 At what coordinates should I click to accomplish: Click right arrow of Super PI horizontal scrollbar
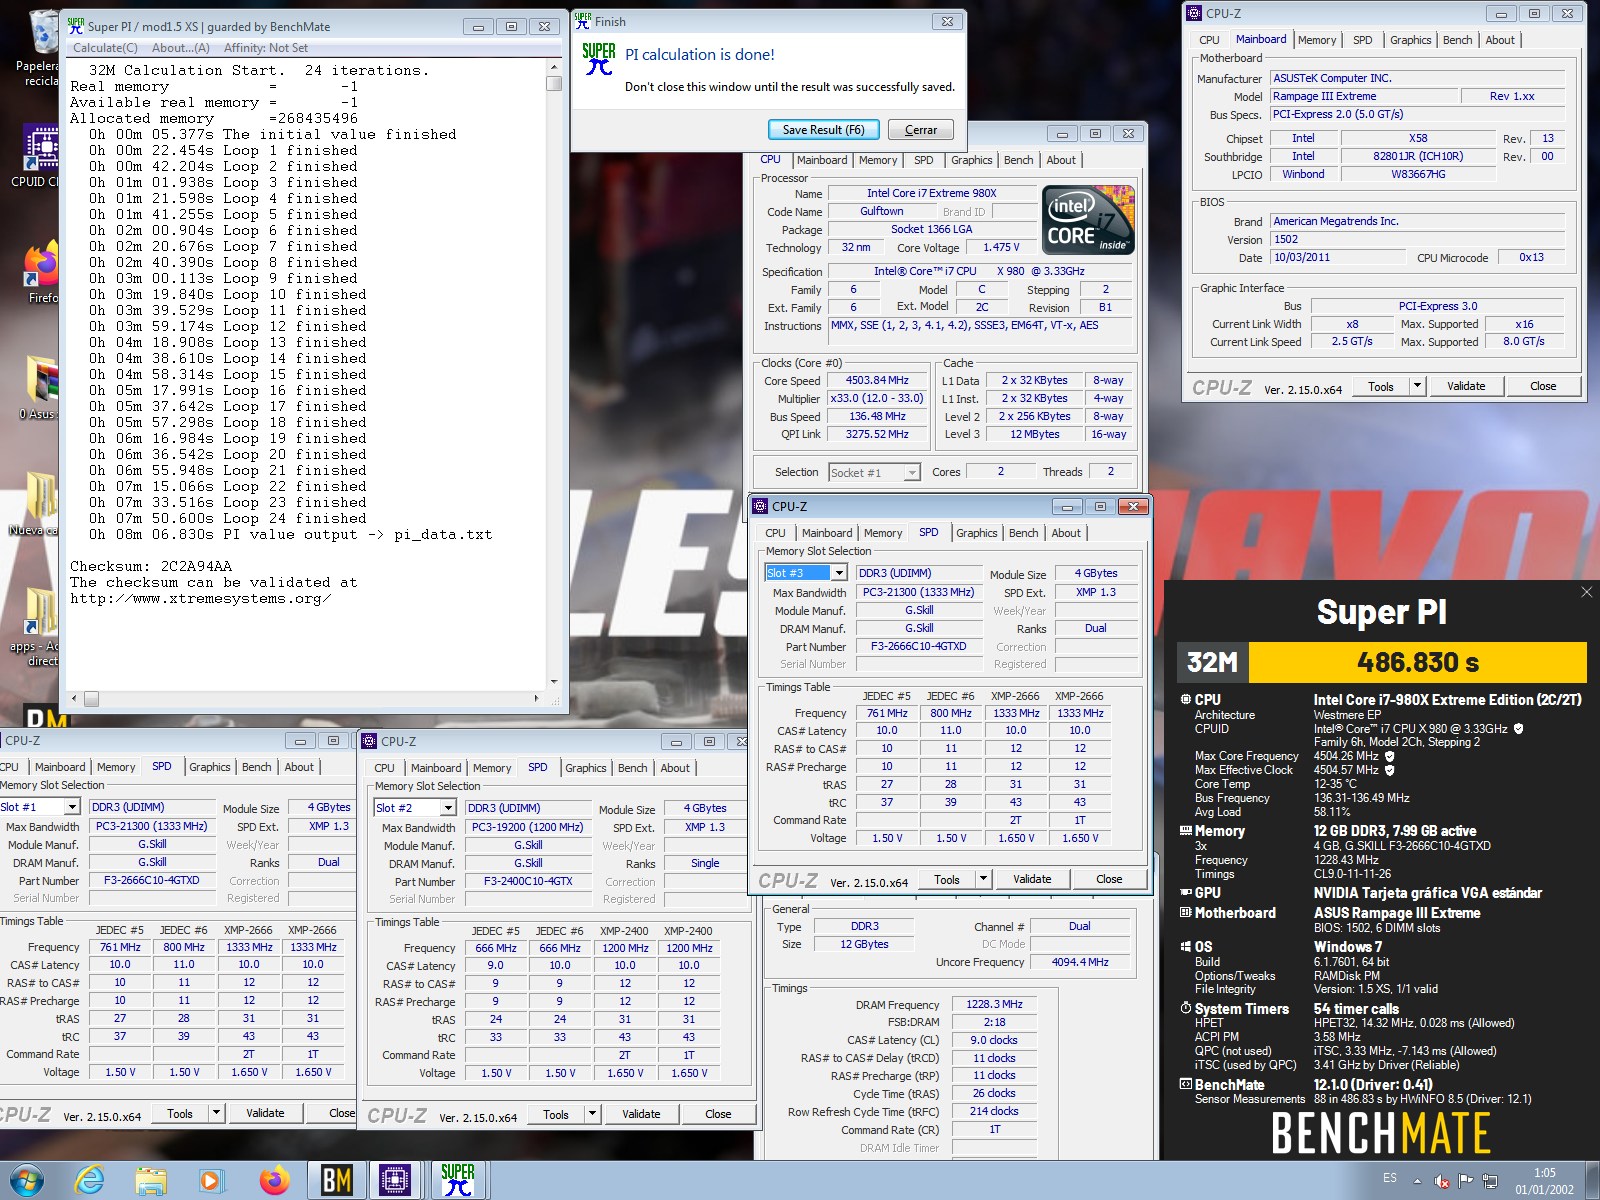537,699
